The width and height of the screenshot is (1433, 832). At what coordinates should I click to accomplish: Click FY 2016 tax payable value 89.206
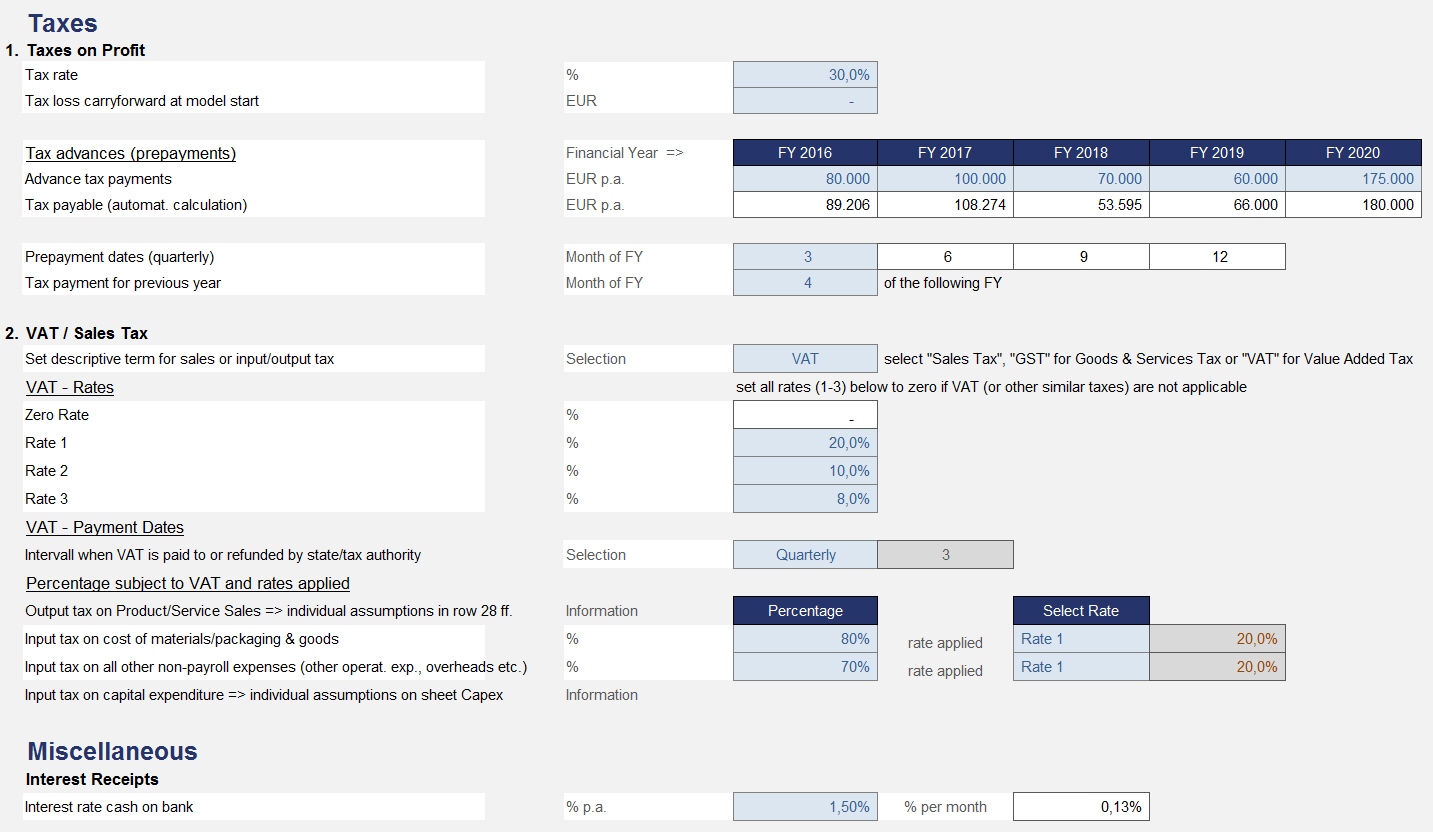click(x=805, y=205)
